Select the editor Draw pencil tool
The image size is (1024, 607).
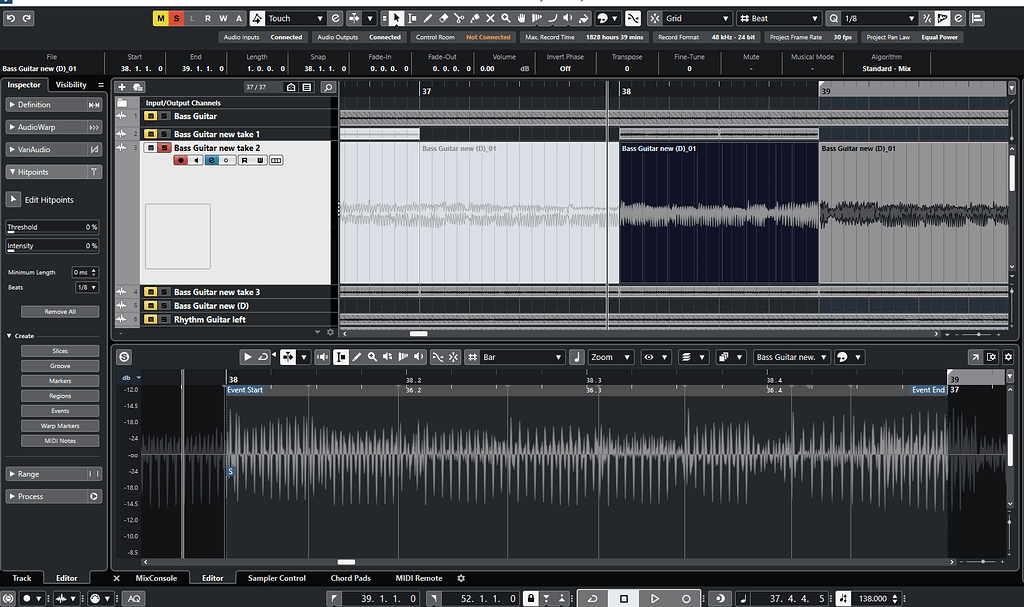[x=356, y=357]
